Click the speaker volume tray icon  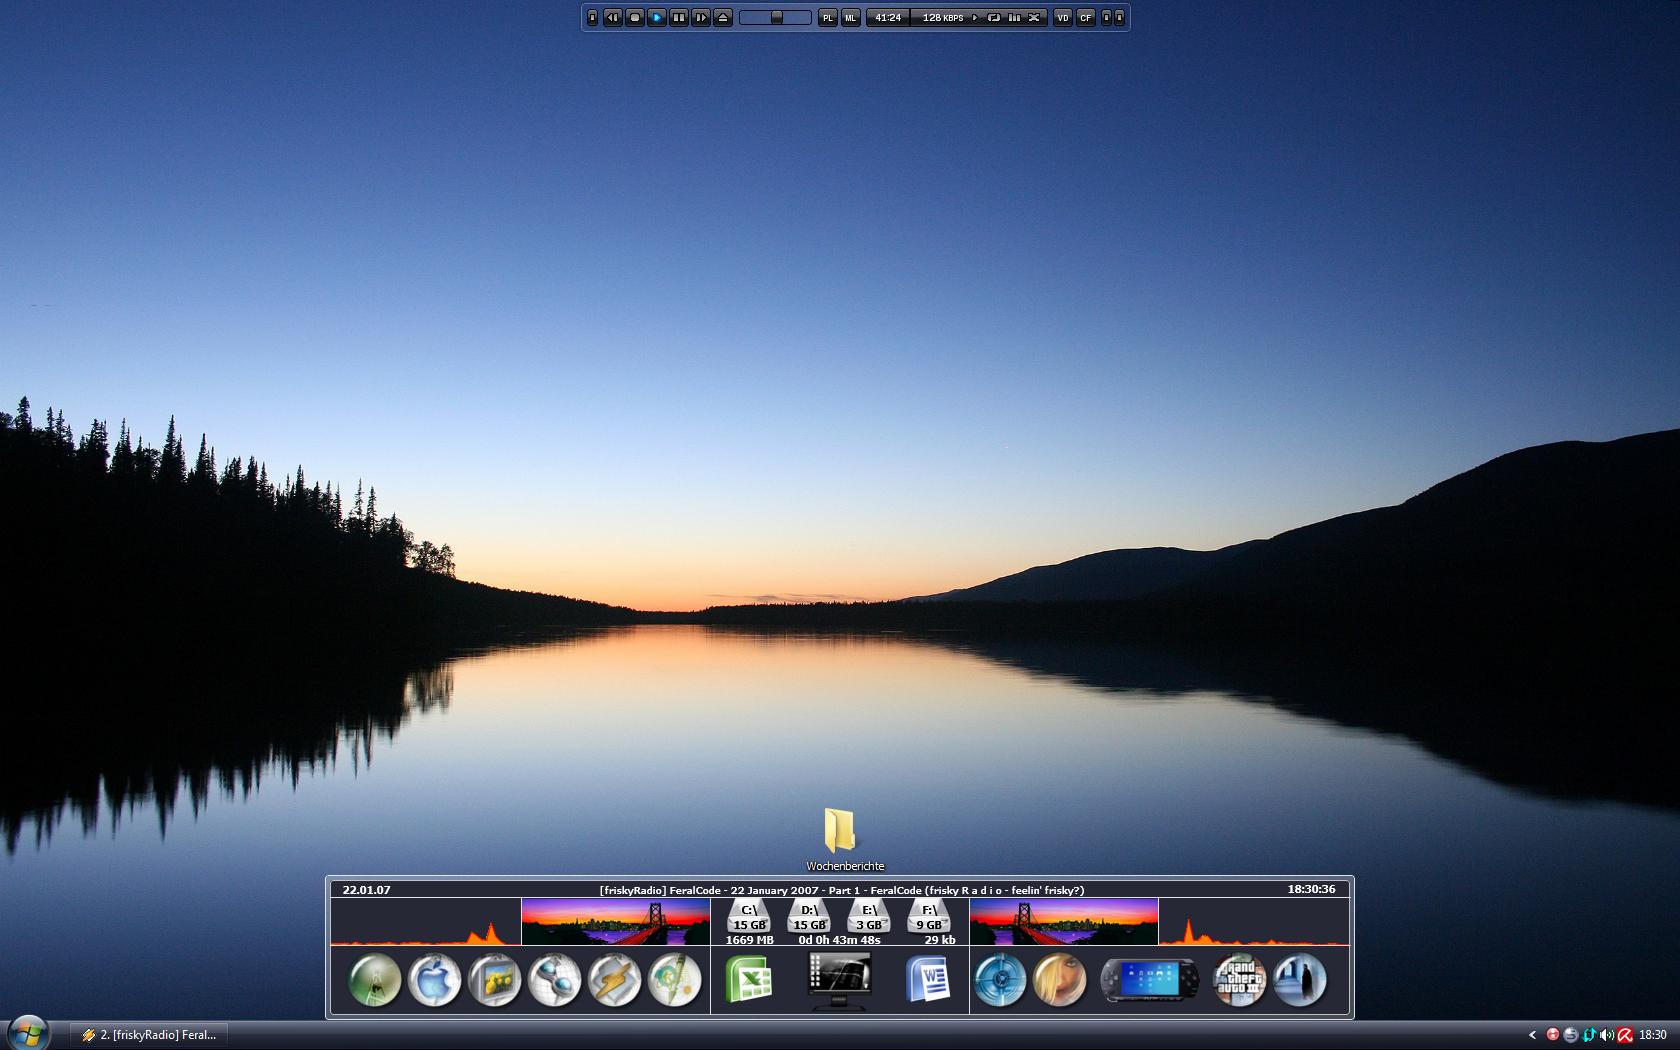click(1607, 1035)
